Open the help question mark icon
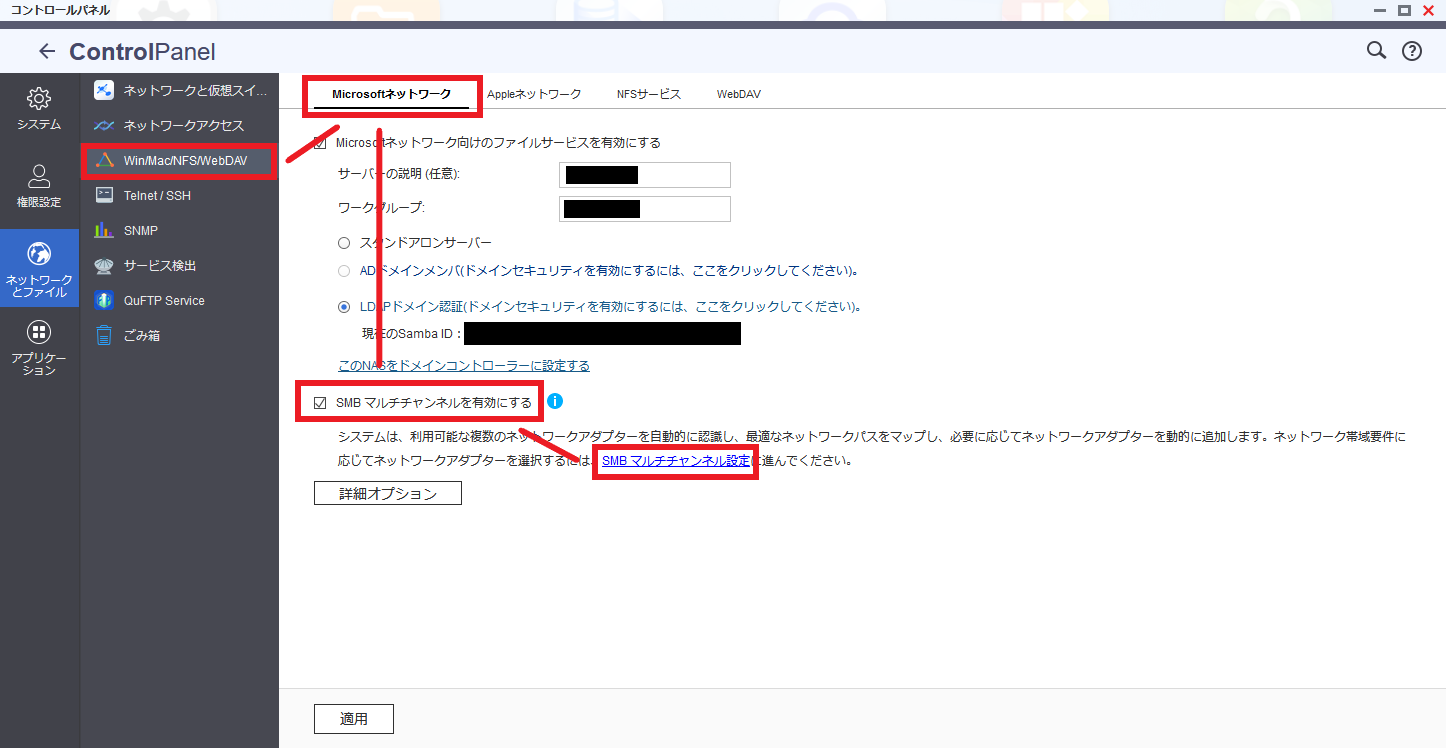Screen dimensions: 1446x748 click(1411, 51)
